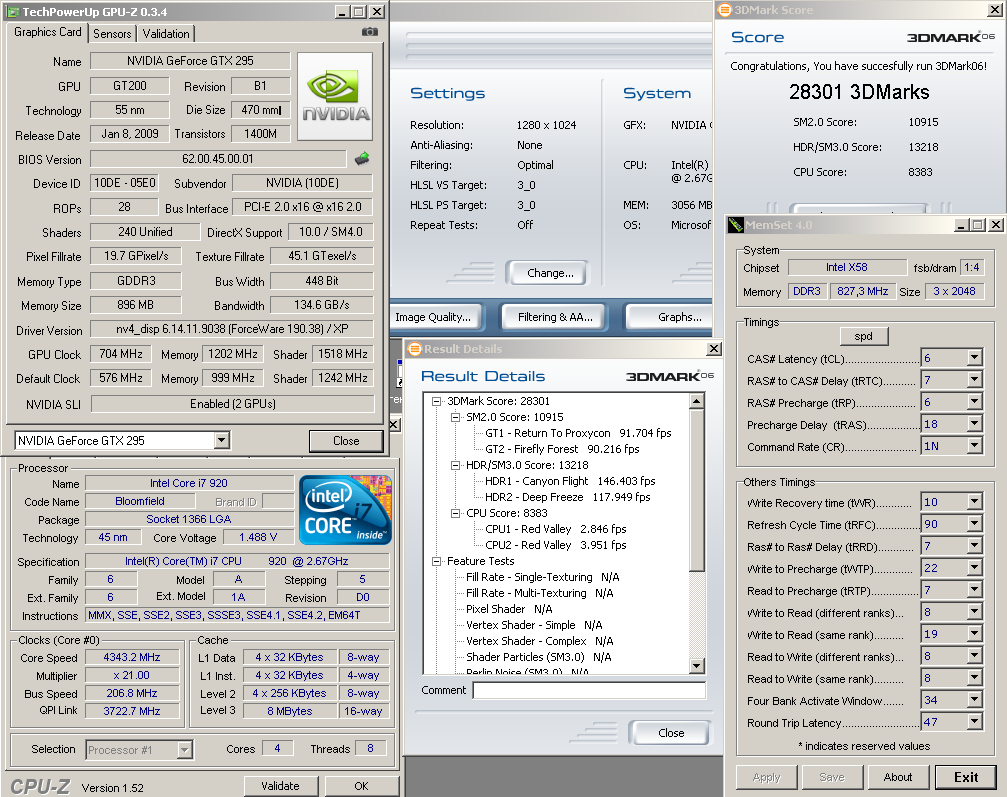Image resolution: width=1007 pixels, height=797 pixels.
Task: Select GT2 - Firefly Forest row
Action: point(562,450)
